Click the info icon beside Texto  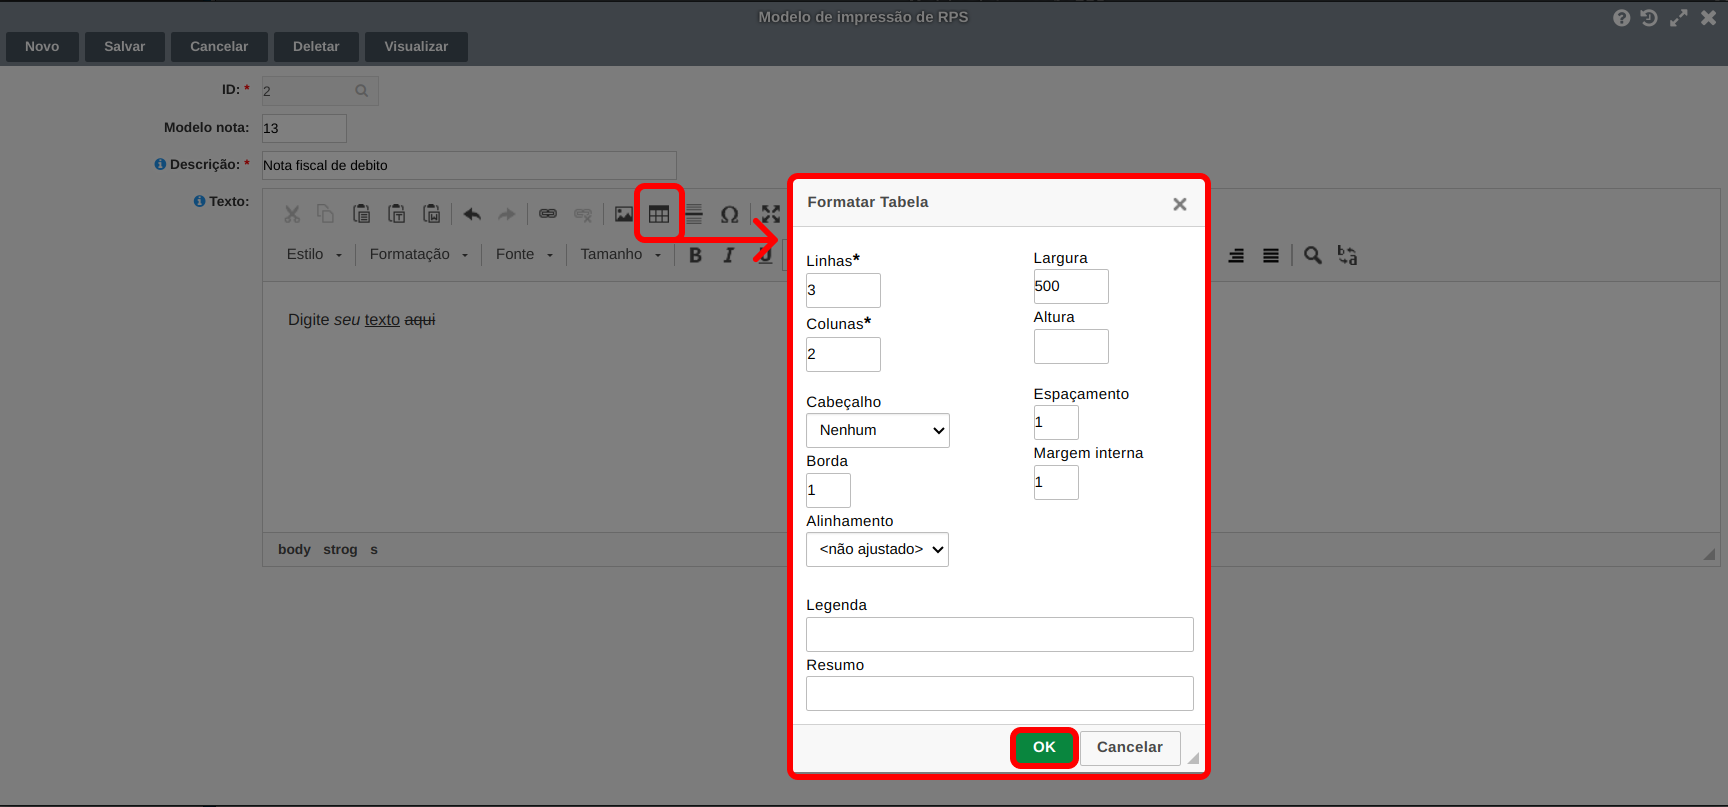(199, 201)
